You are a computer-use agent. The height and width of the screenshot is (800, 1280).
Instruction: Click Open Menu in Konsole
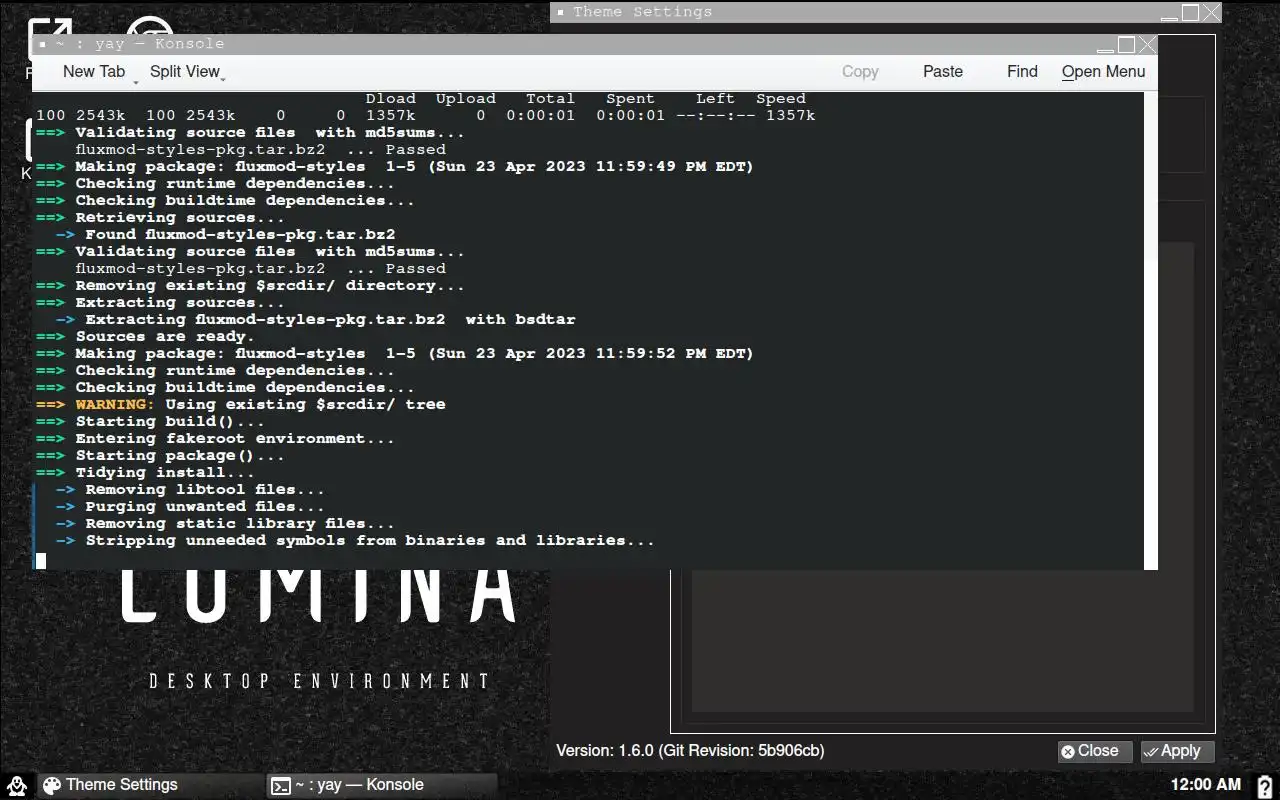click(1103, 72)
